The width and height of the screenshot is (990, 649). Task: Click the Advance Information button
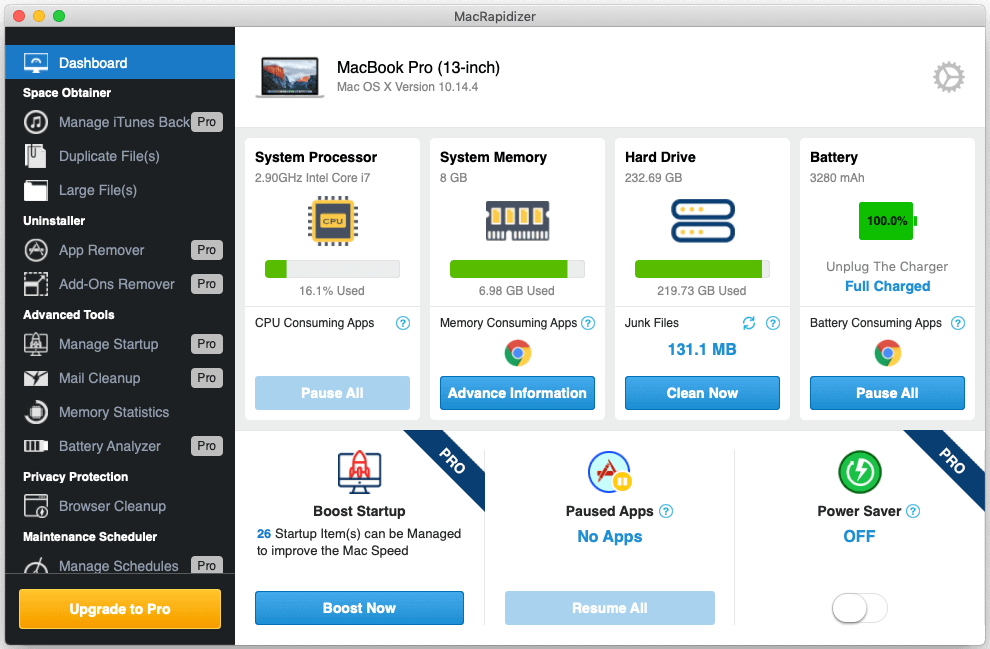tap(517, 393)
